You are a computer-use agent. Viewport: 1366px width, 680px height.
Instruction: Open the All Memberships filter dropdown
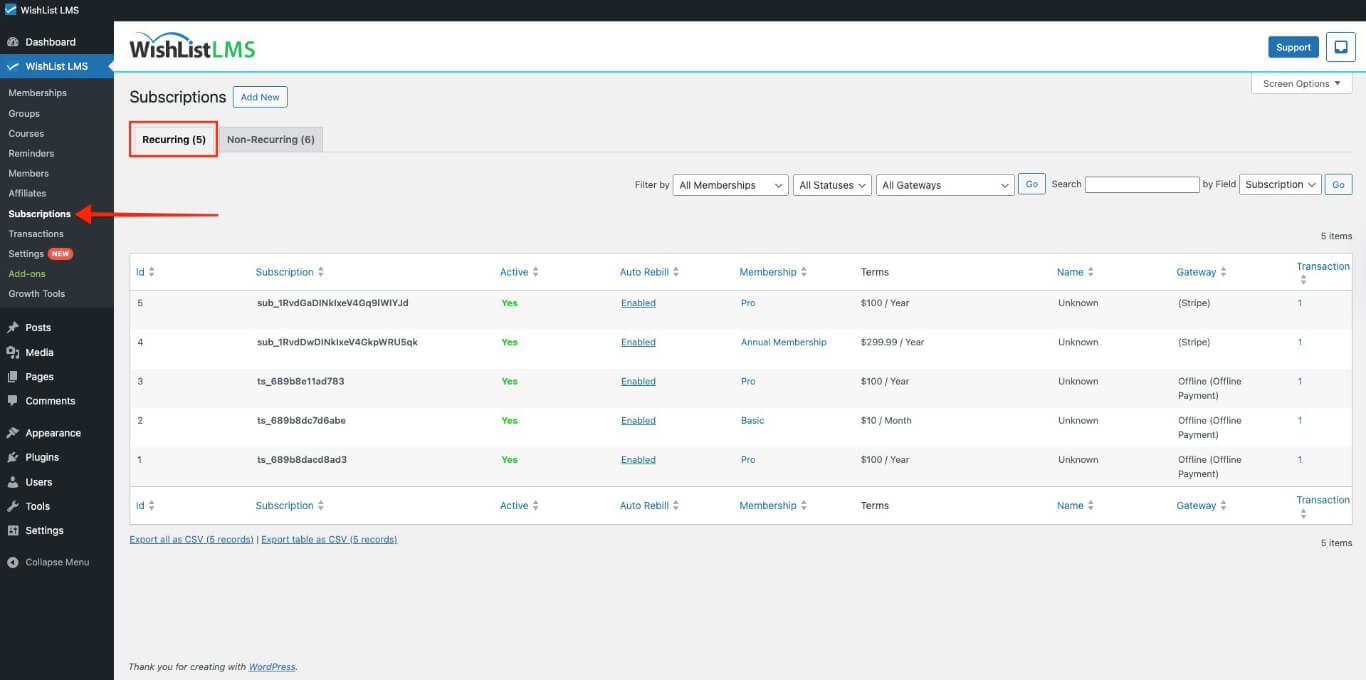click(x=729, y=184)
